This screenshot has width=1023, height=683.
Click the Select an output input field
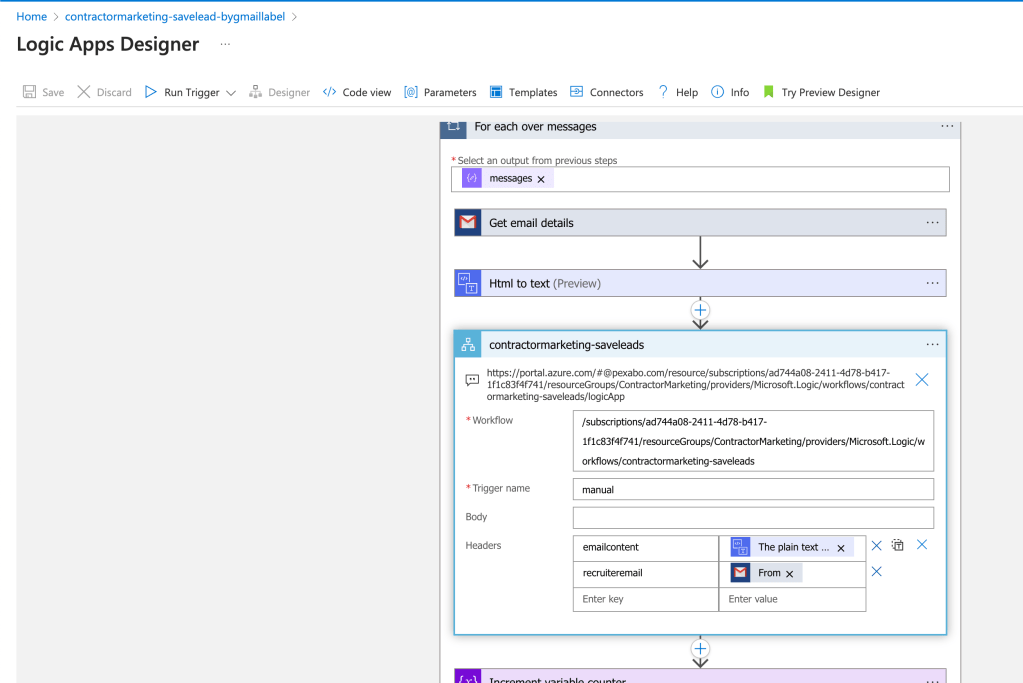point(700,179)
